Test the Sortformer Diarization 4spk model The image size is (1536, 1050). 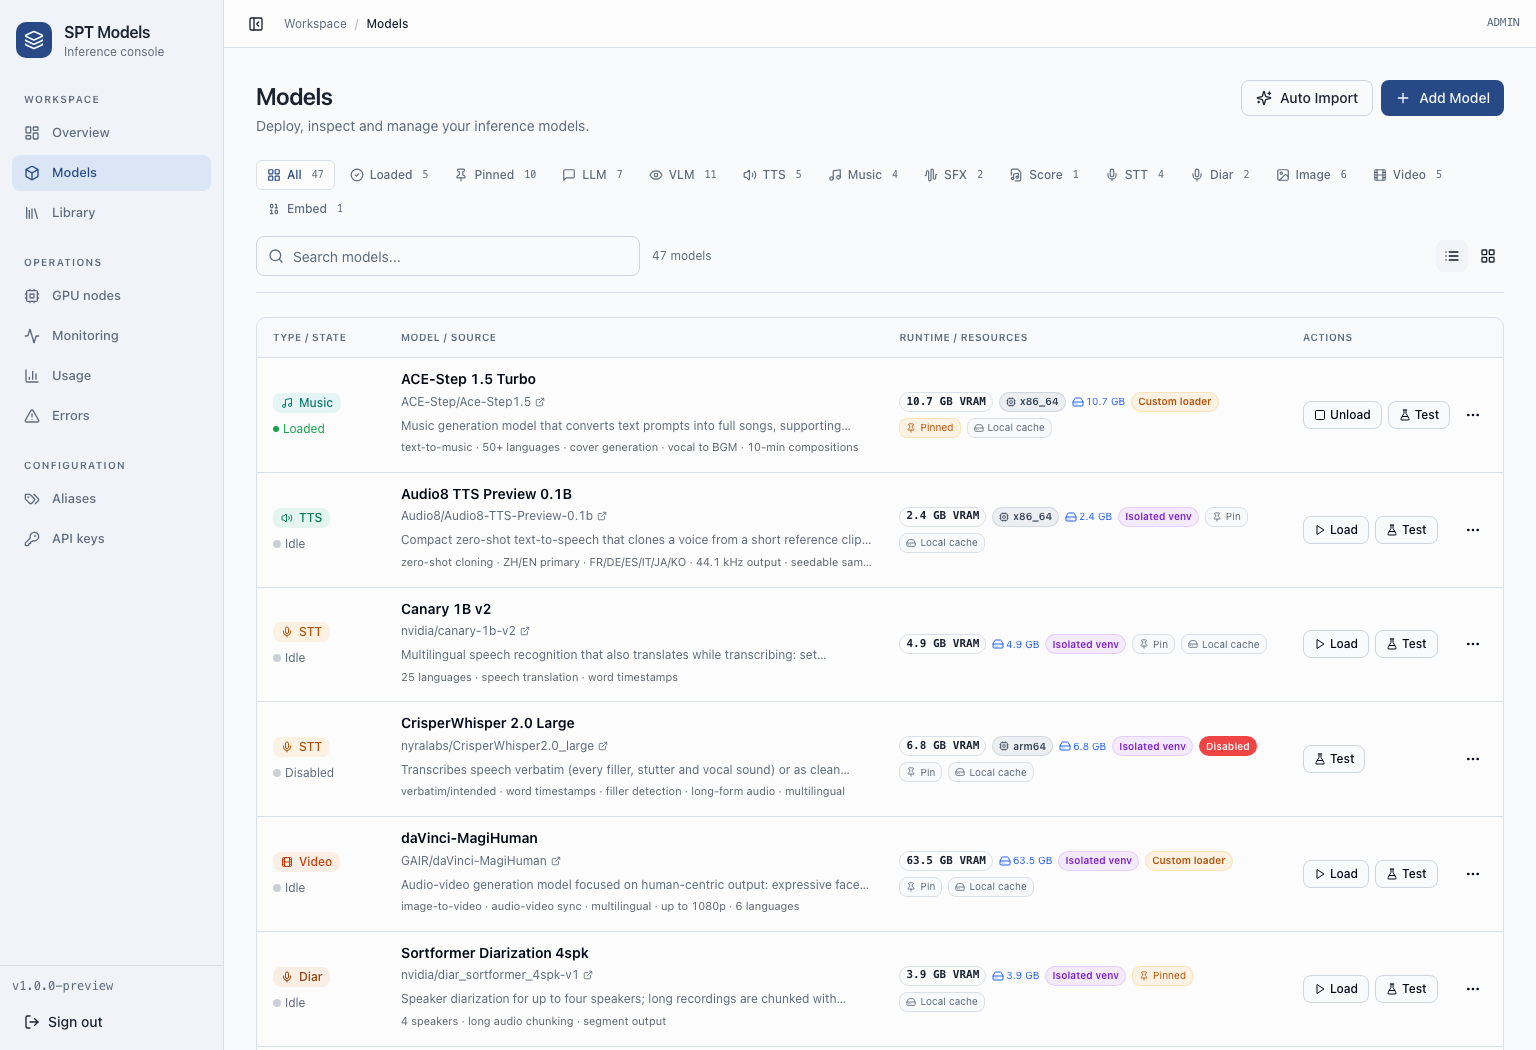click(1406, 989)
